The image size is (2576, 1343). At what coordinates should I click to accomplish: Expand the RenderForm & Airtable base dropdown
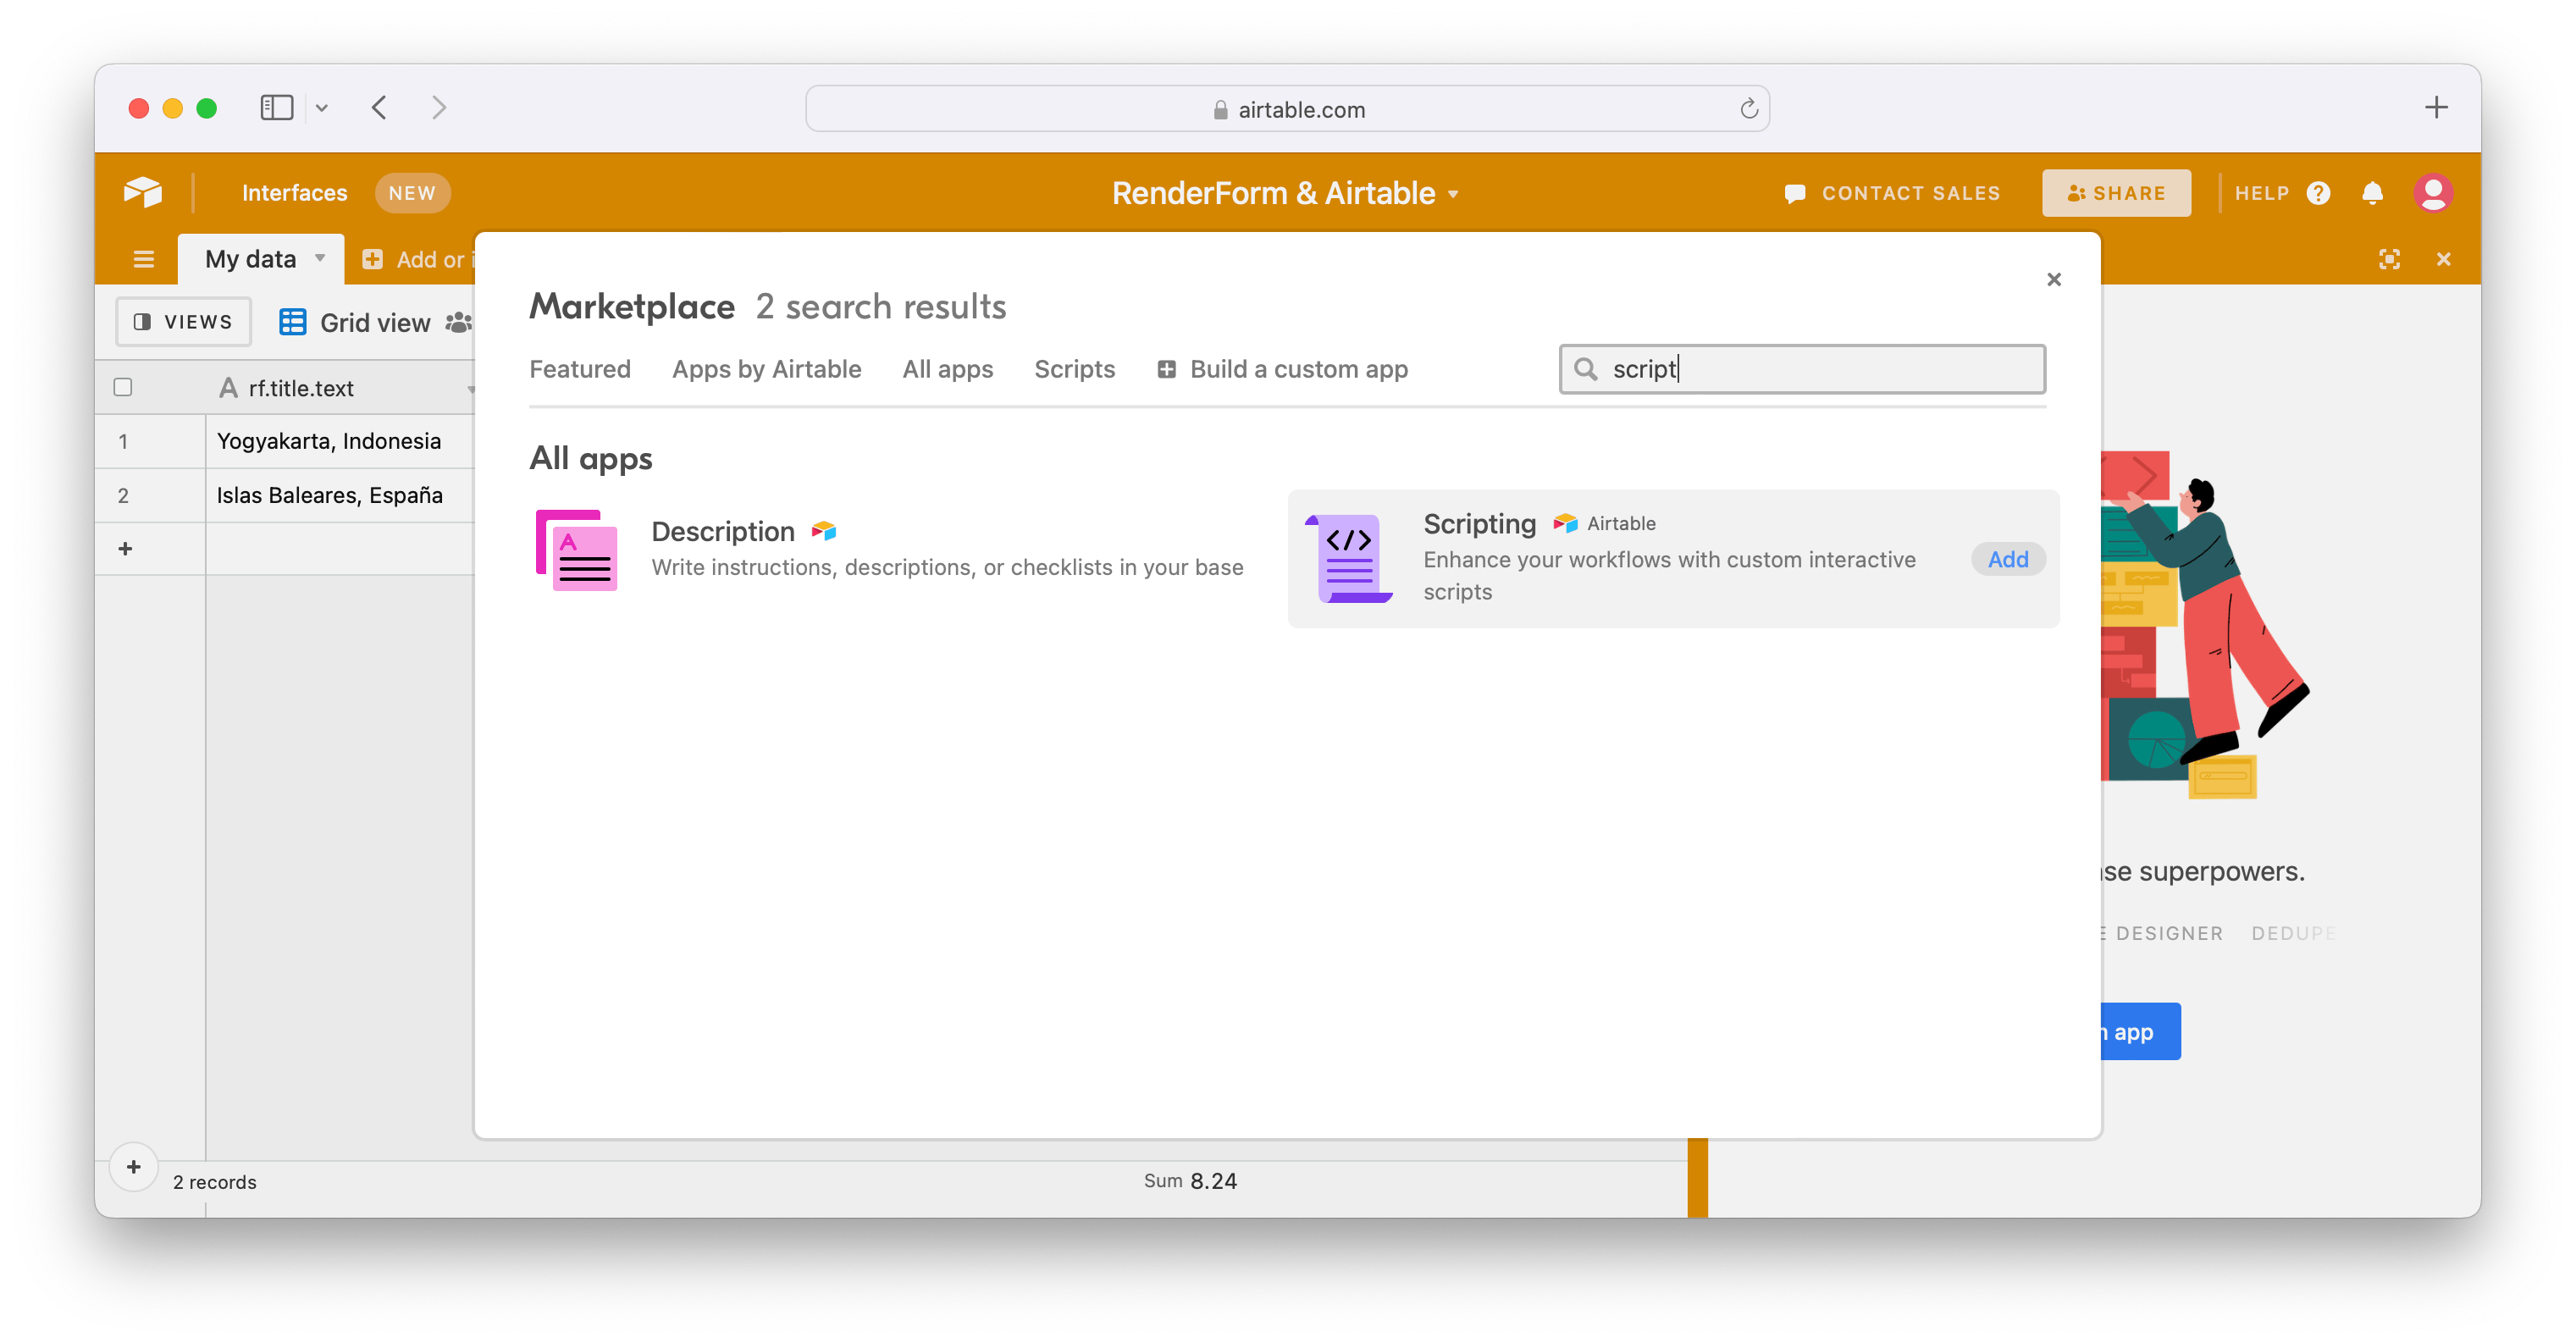(1453, 194)
